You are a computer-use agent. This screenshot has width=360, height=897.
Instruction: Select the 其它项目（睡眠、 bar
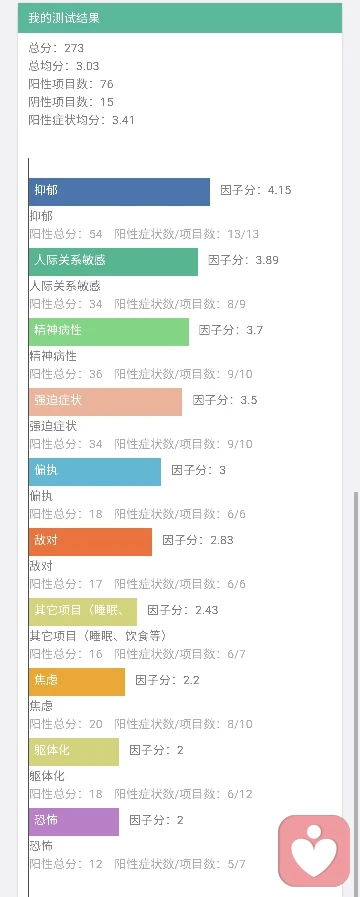(83, 612)
